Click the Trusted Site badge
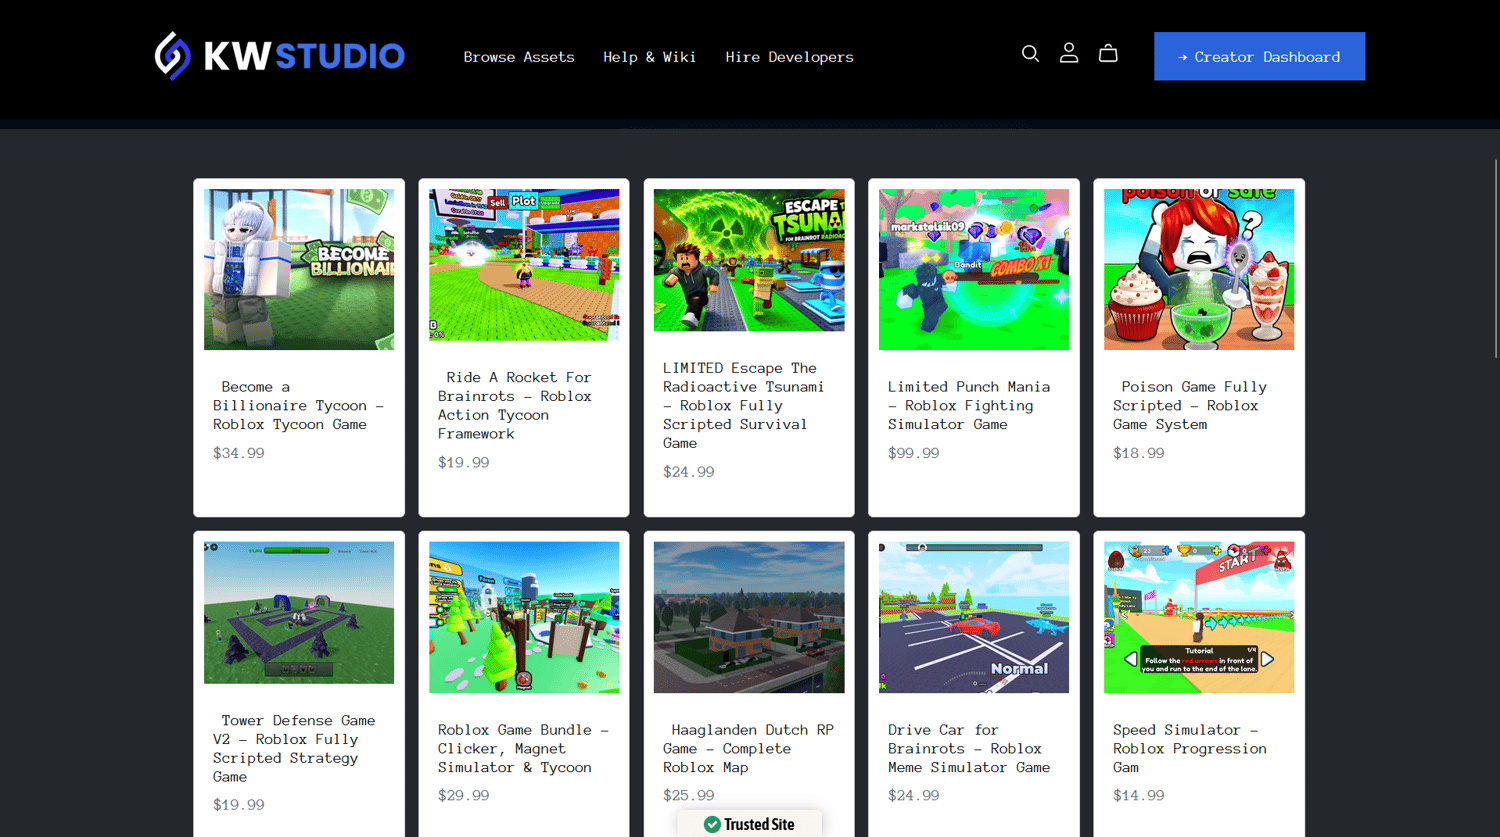Viewport: 1500px width, 837px height. (749, 824)
